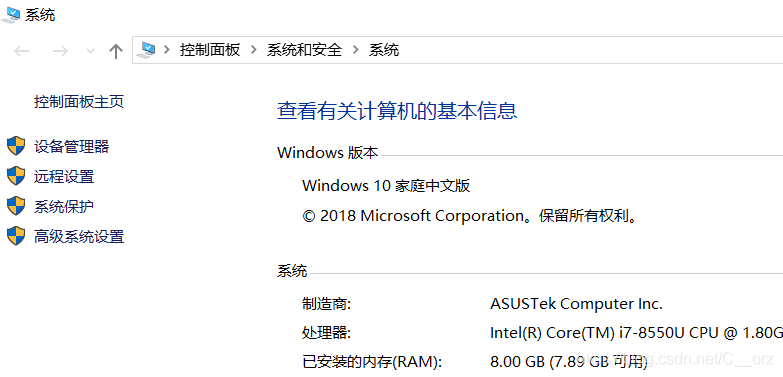Click shield icon beside 系统保护

click(16, 206)
